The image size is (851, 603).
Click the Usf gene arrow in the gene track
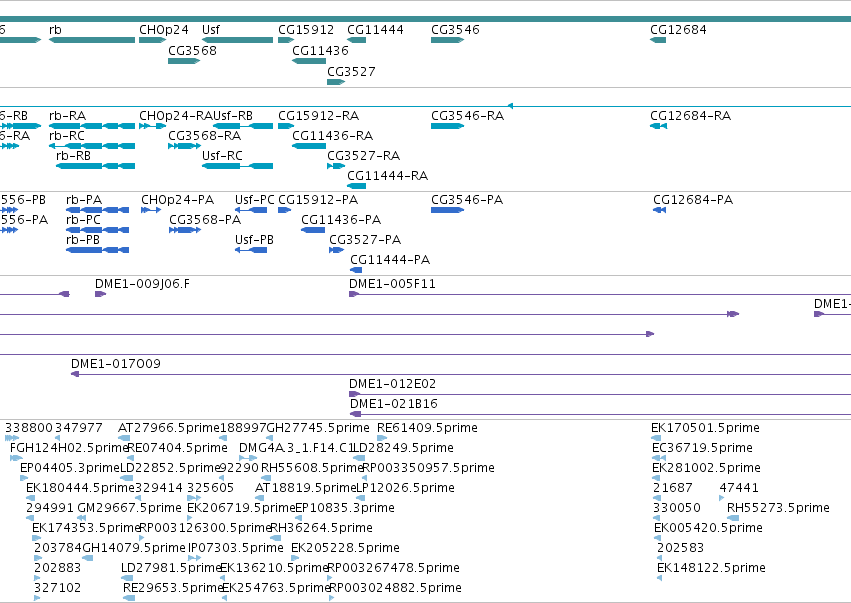tap(237, 40)
